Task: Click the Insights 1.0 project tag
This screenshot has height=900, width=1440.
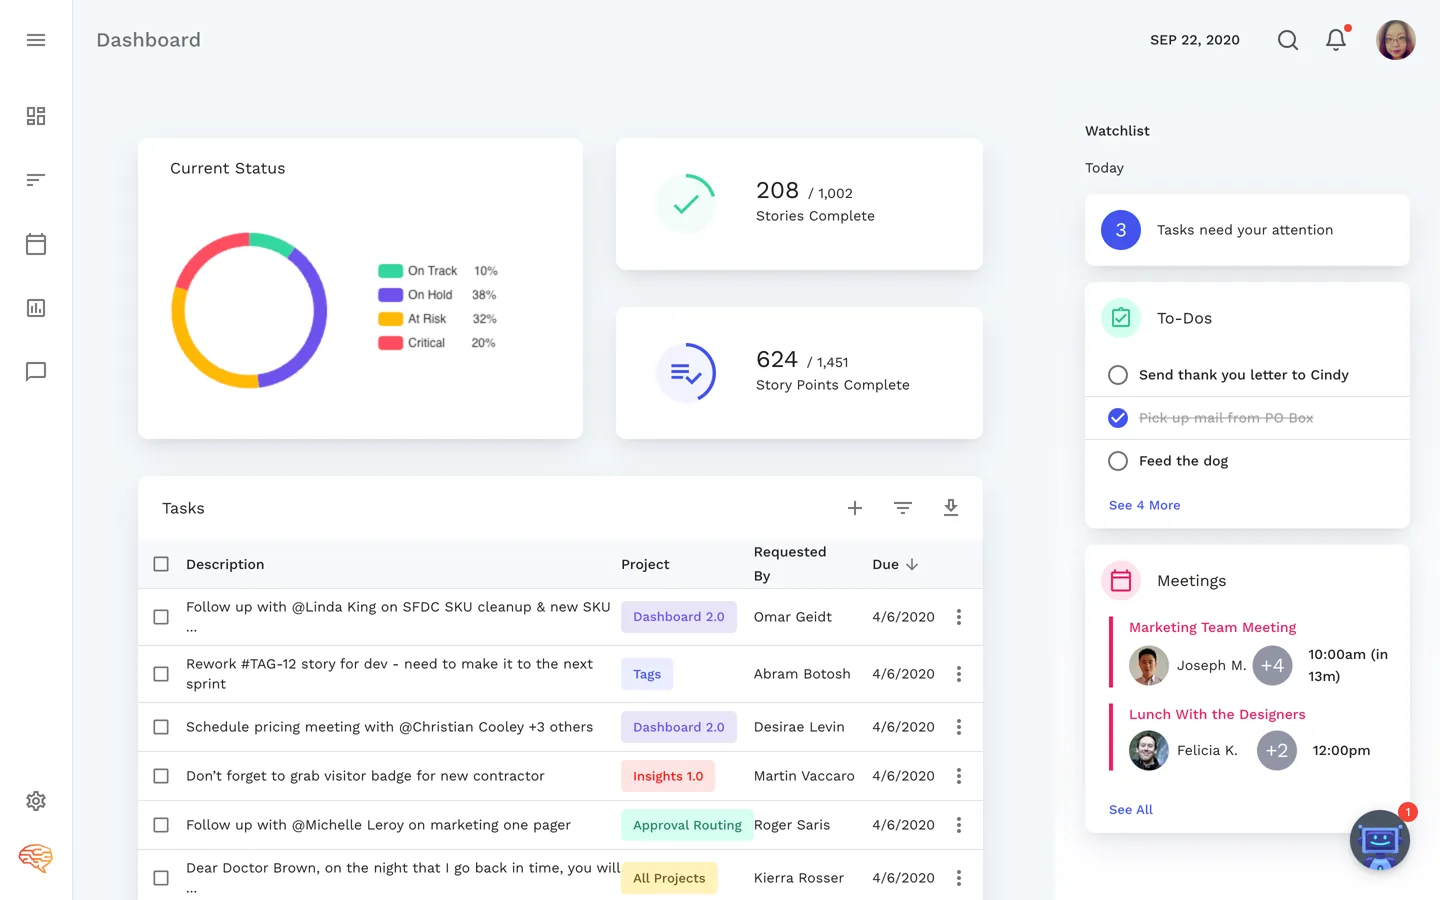Action: coord(668,776)
